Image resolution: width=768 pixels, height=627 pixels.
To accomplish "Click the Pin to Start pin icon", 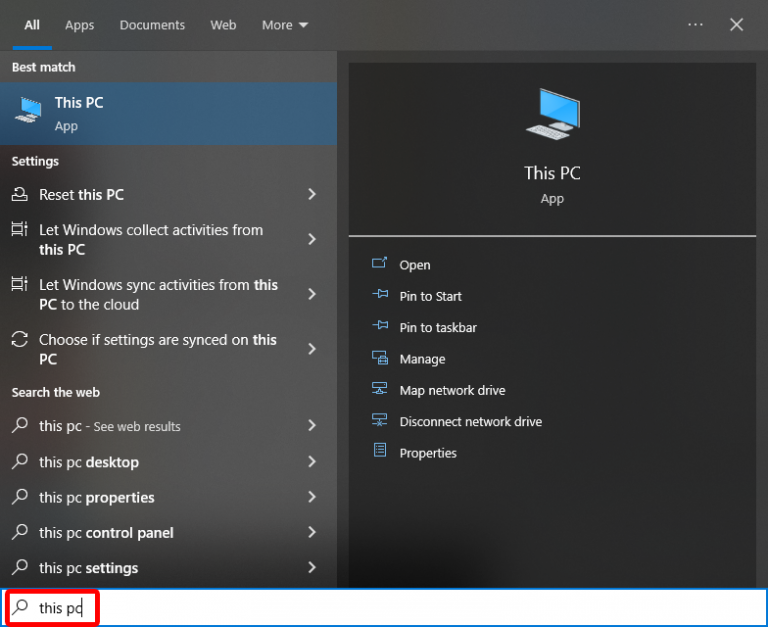I will point(380,295).
